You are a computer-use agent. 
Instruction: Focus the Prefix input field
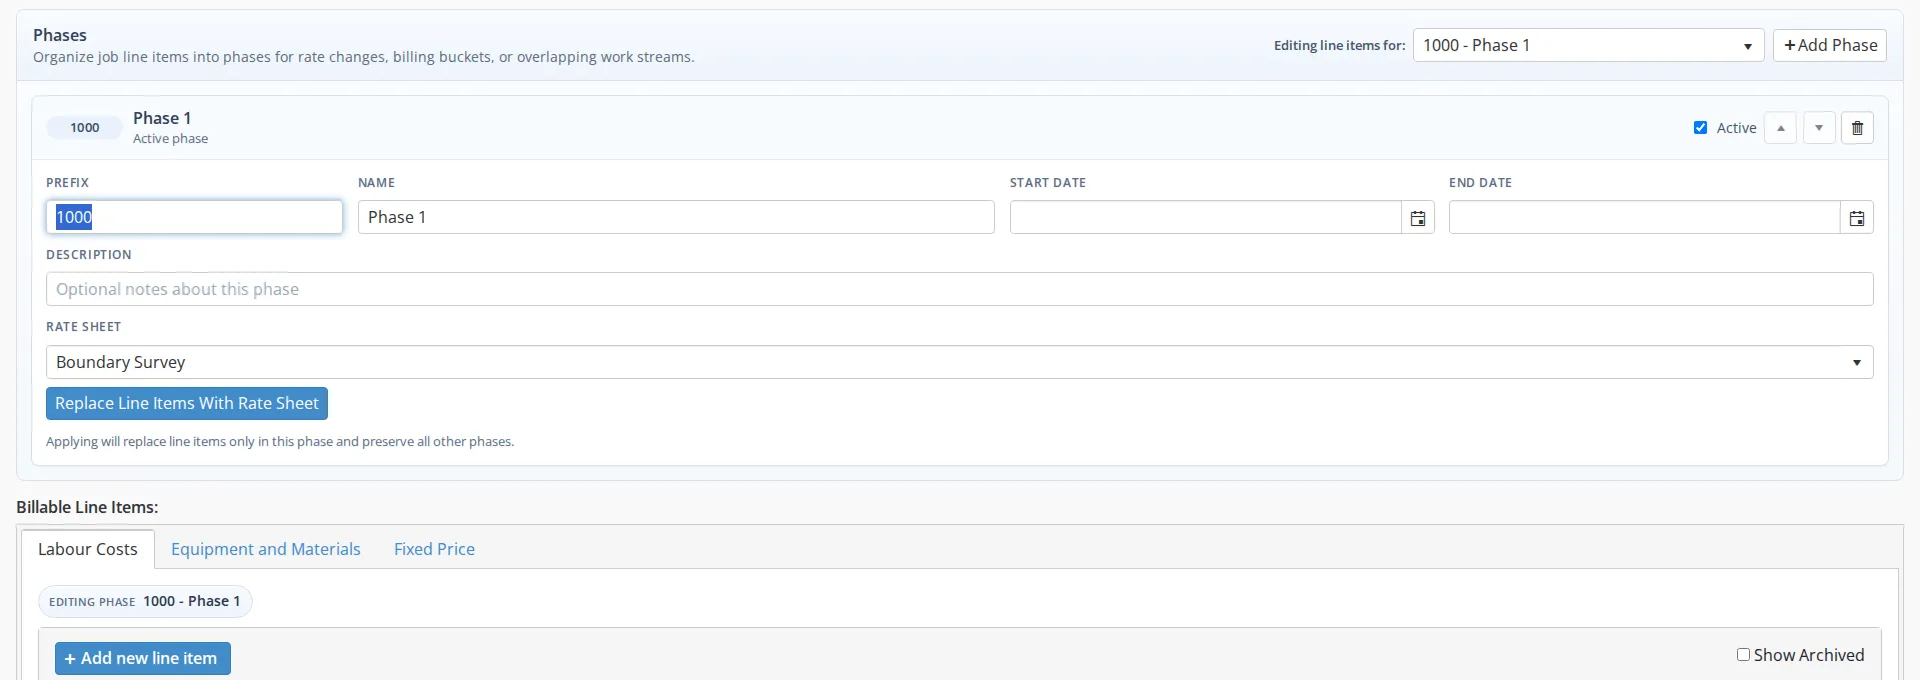pyautogui.click(x=194, y=217)
